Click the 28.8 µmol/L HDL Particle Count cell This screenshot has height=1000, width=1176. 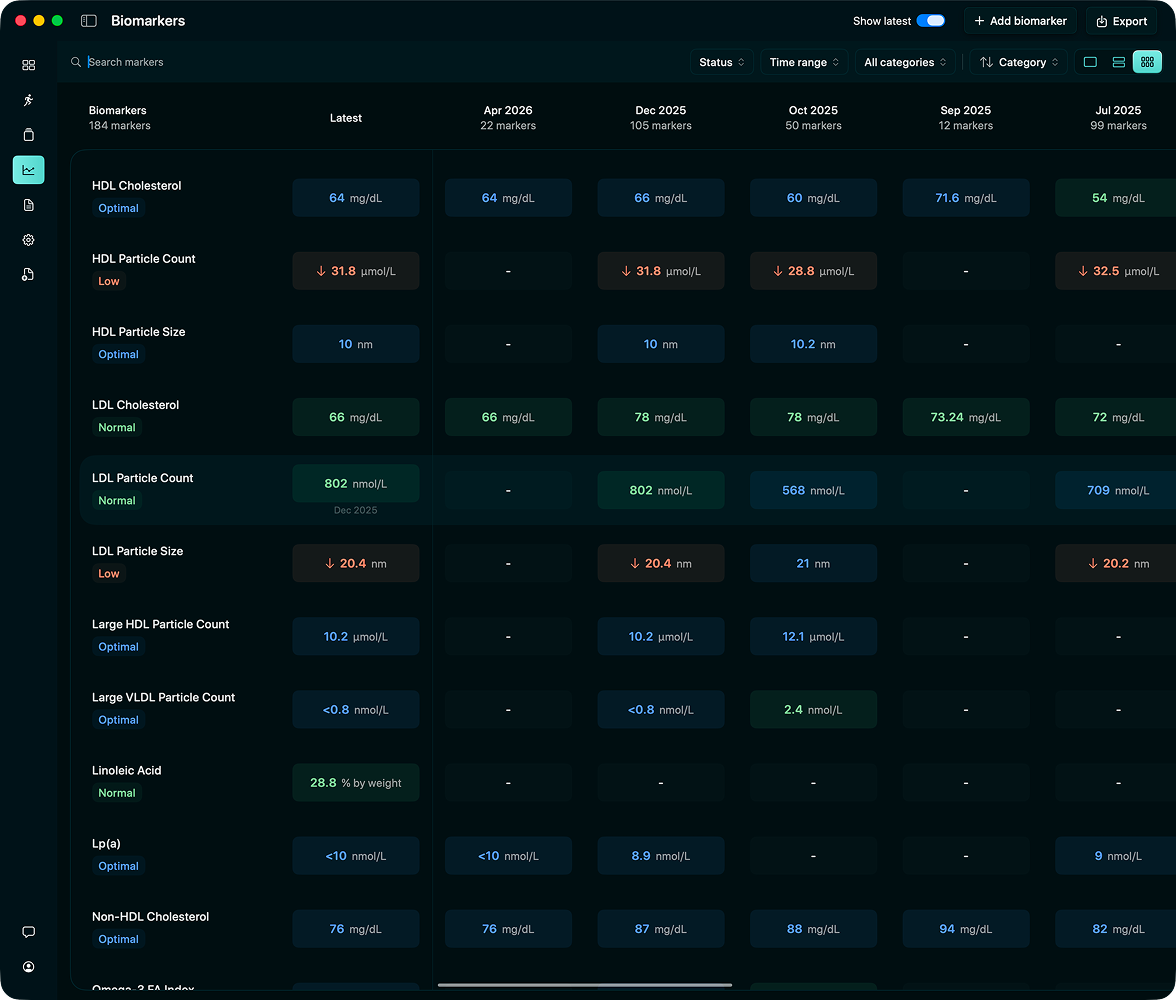tap(813, 271)
